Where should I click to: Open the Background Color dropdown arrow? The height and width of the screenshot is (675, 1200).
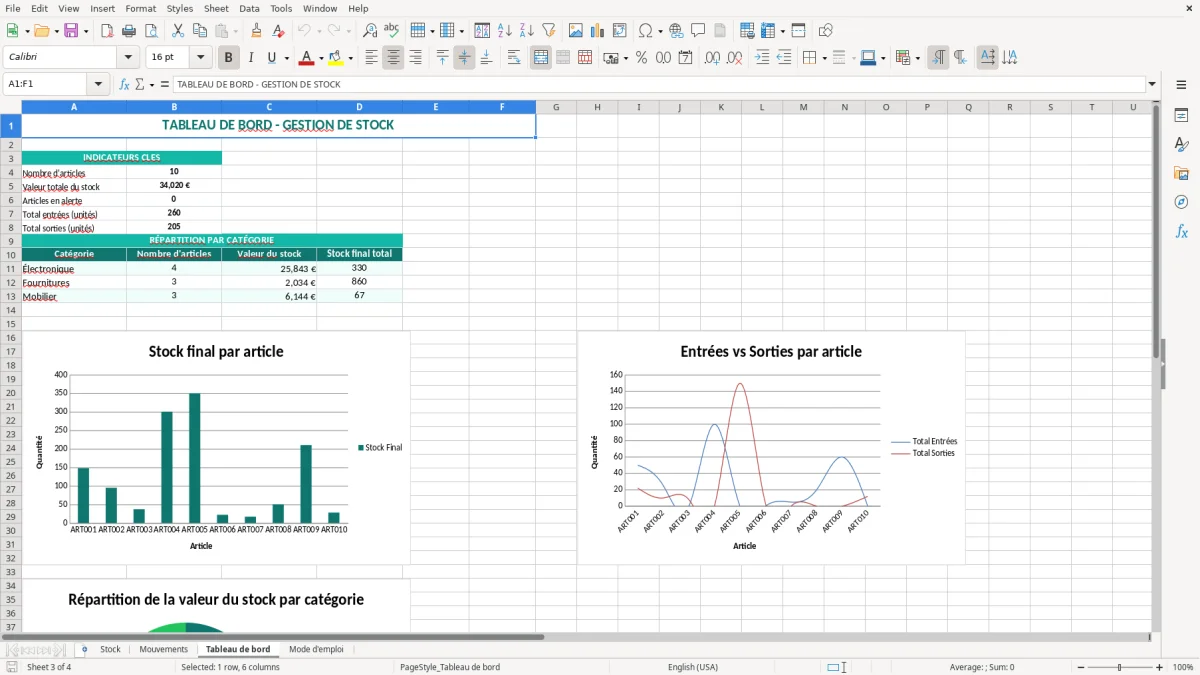coord(350,58)
